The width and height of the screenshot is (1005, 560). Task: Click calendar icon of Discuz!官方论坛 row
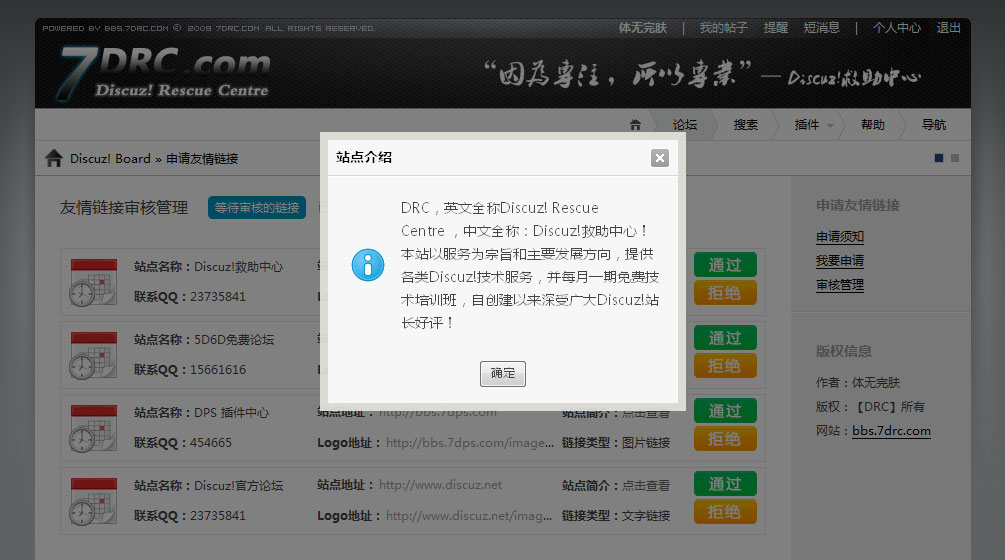(x=93, y=501)
